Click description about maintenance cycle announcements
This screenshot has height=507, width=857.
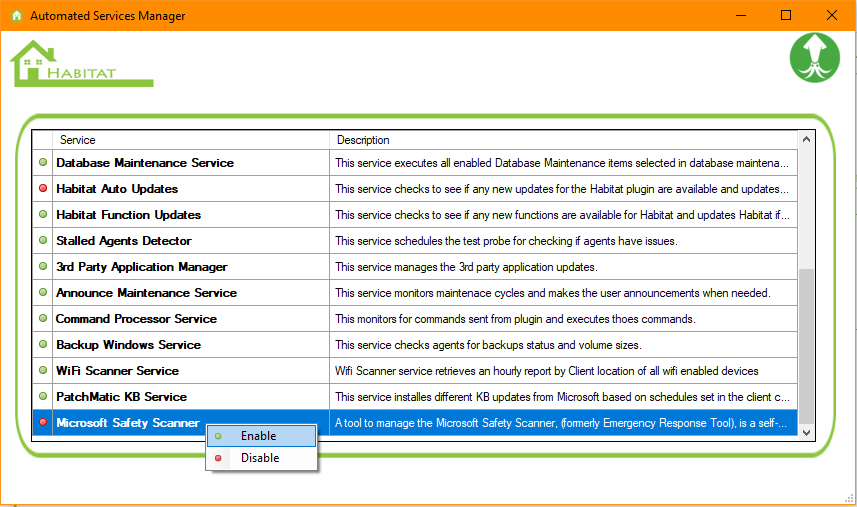(553, 293)
